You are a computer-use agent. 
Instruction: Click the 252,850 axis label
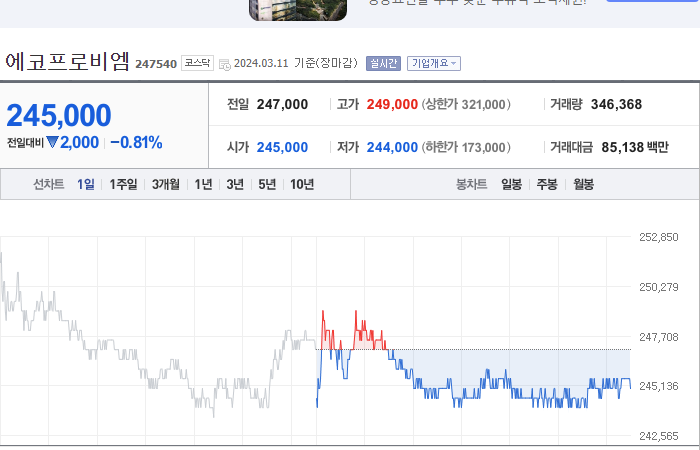click(x=658, y=237)
